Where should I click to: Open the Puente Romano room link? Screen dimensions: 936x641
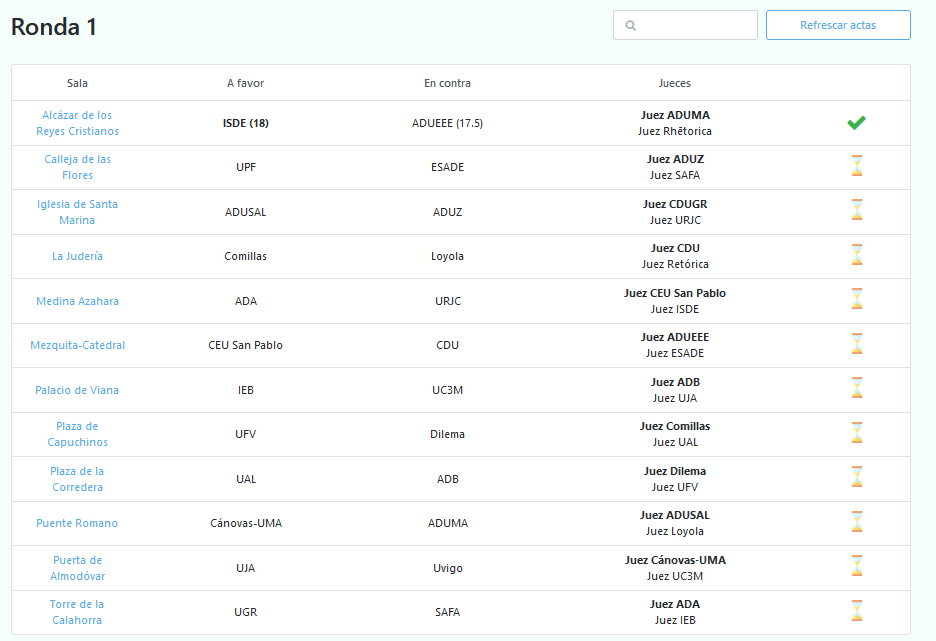[77, 523]
